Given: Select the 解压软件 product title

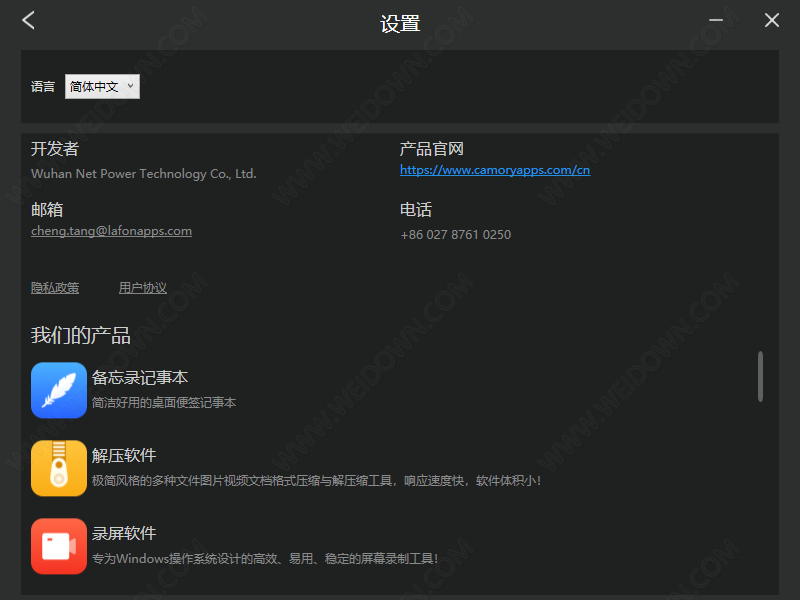Looking at the screenshot, I should click(x=124, y=456).
